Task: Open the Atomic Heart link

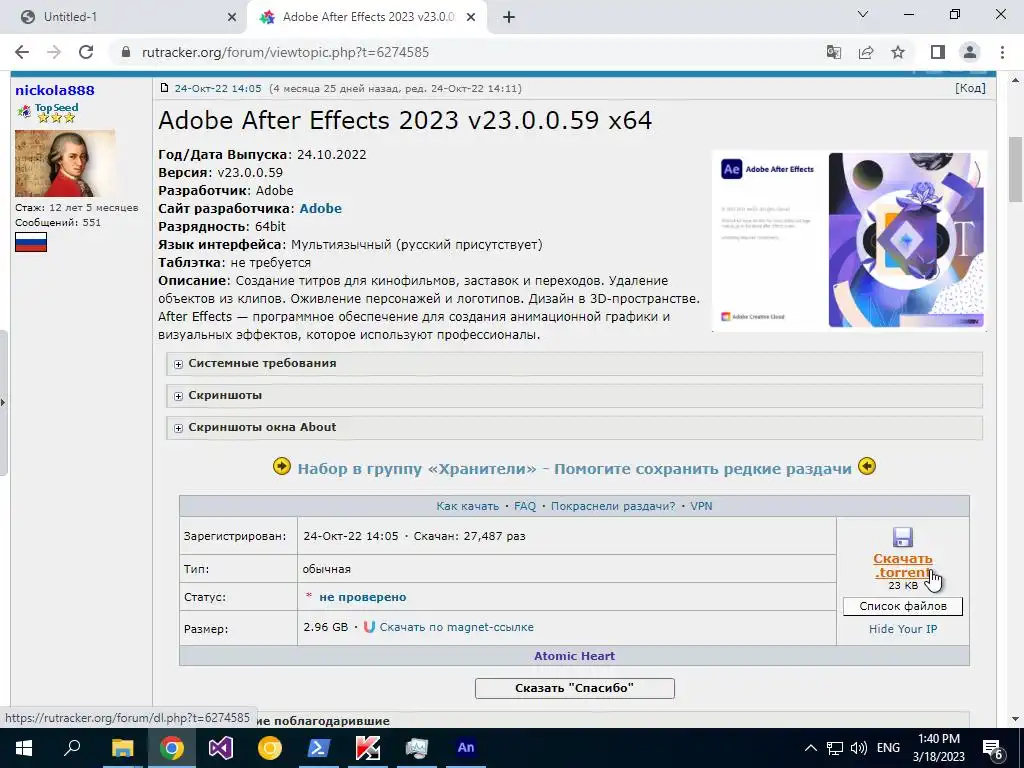Action: point(575,656)
